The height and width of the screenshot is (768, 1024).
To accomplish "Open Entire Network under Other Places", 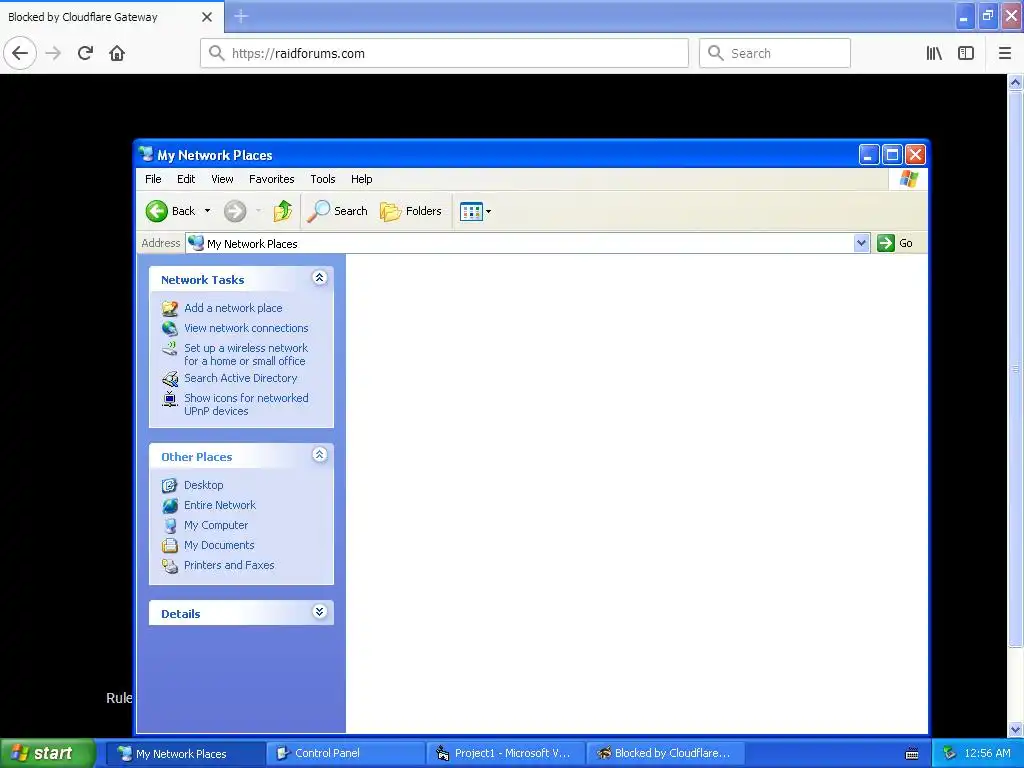I will coord(220,505).
